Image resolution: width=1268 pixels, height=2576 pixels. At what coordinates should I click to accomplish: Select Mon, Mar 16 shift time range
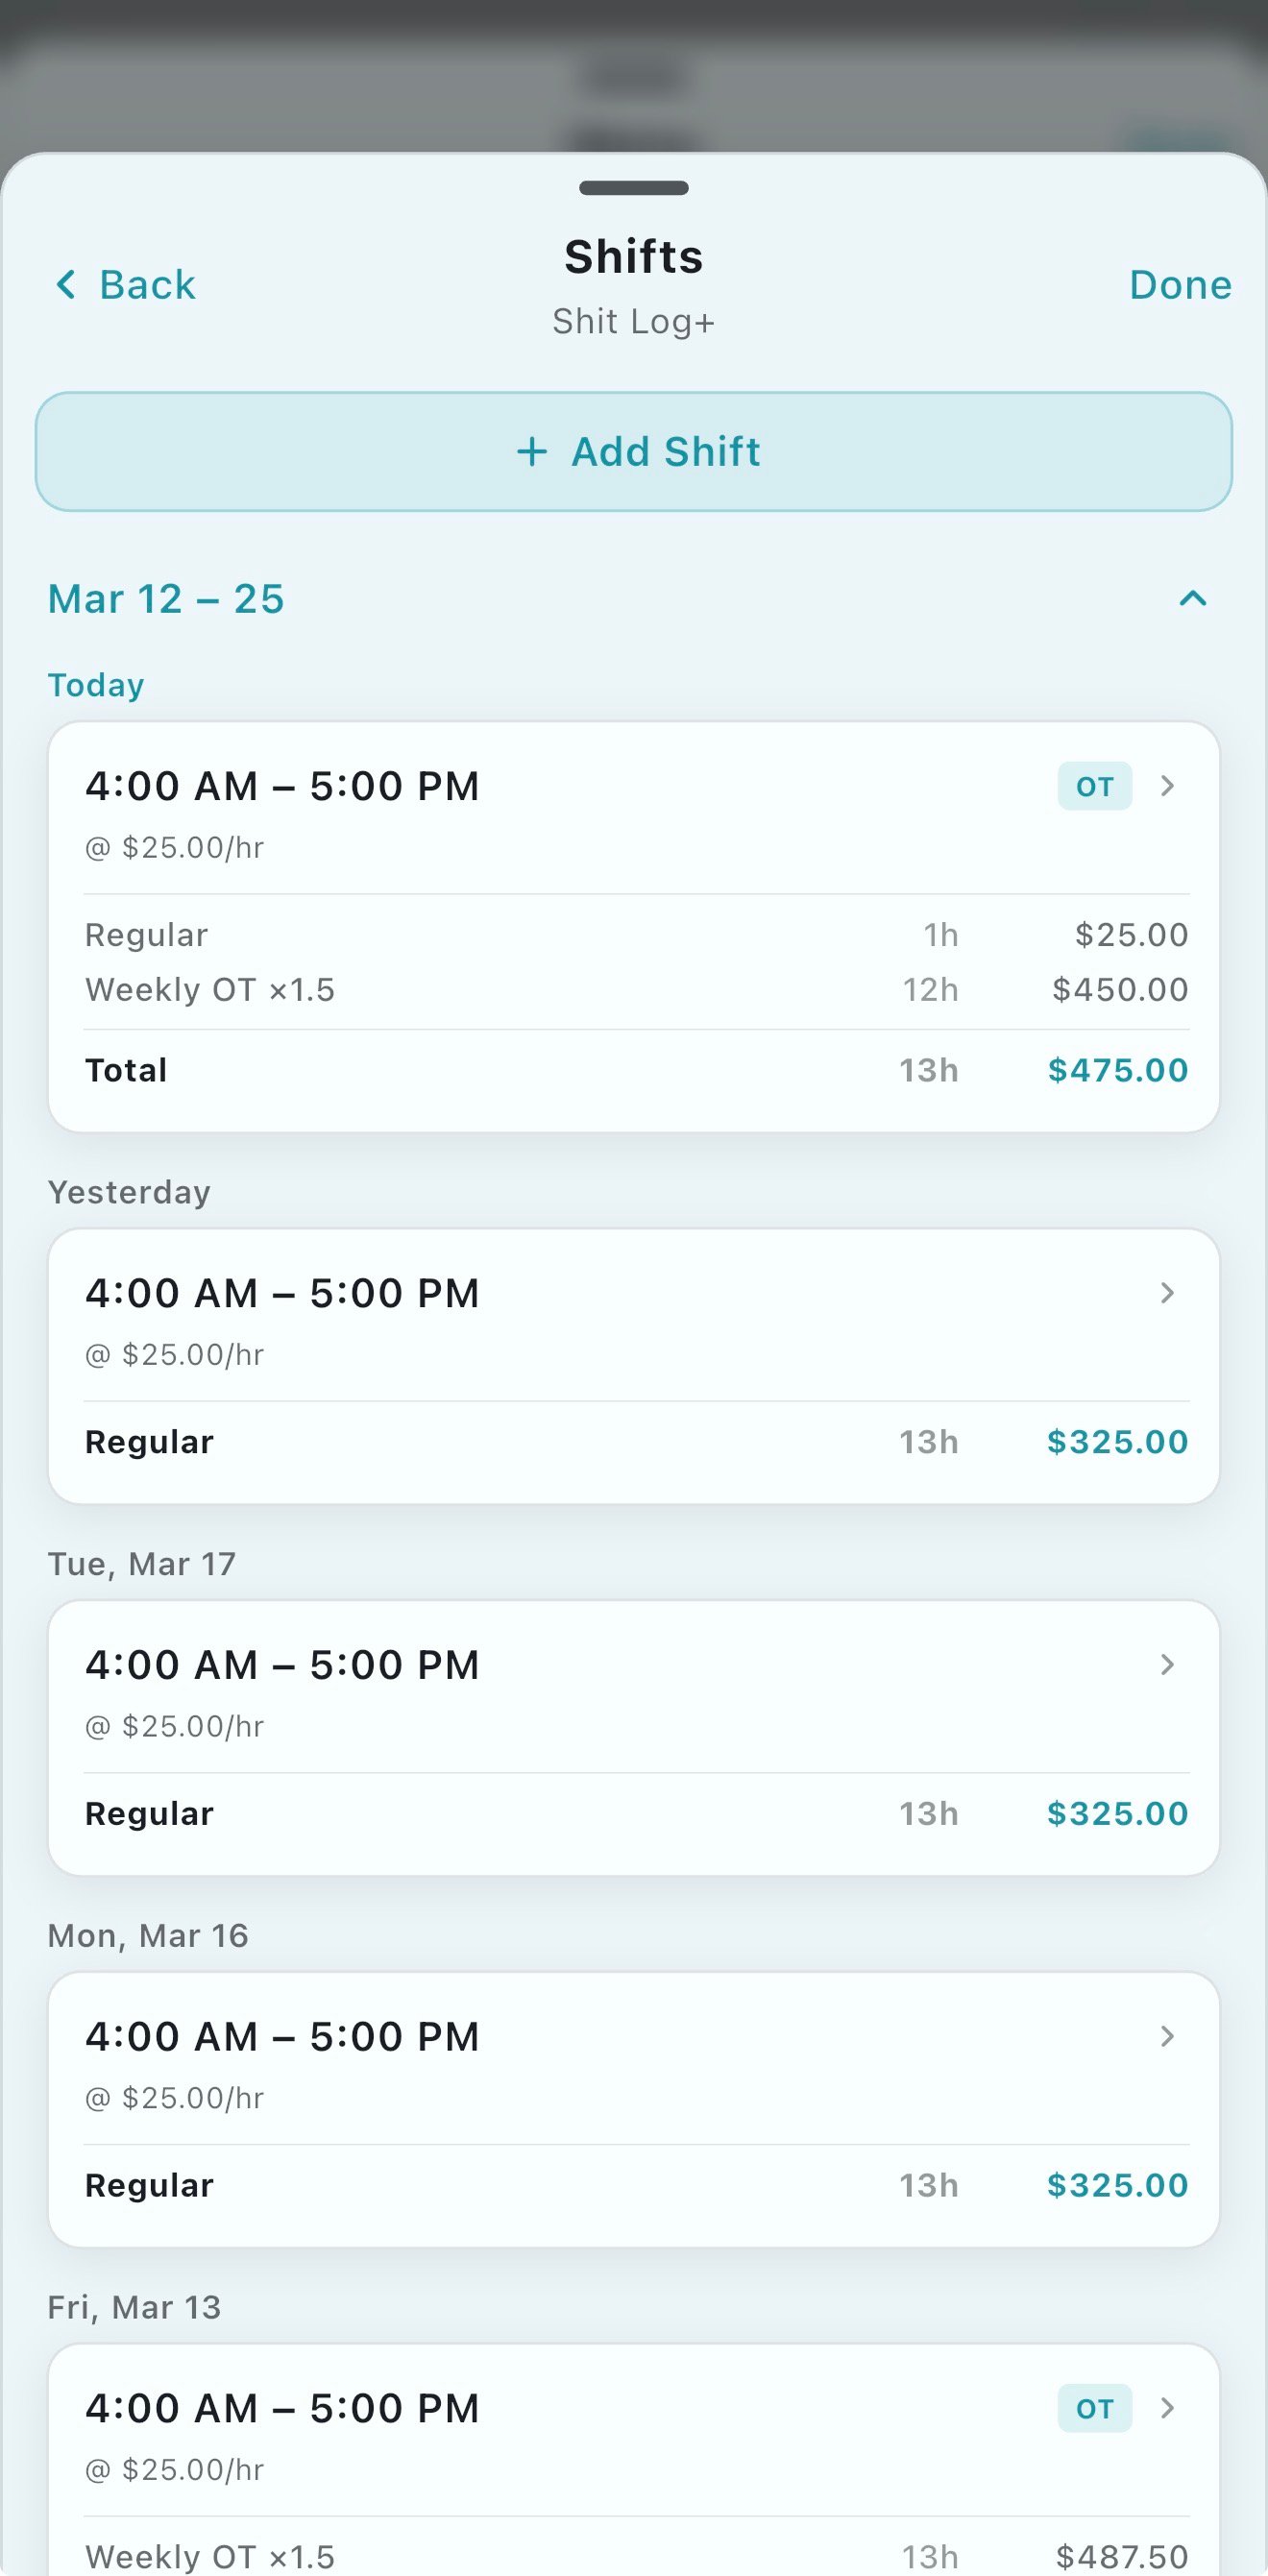282,2037
